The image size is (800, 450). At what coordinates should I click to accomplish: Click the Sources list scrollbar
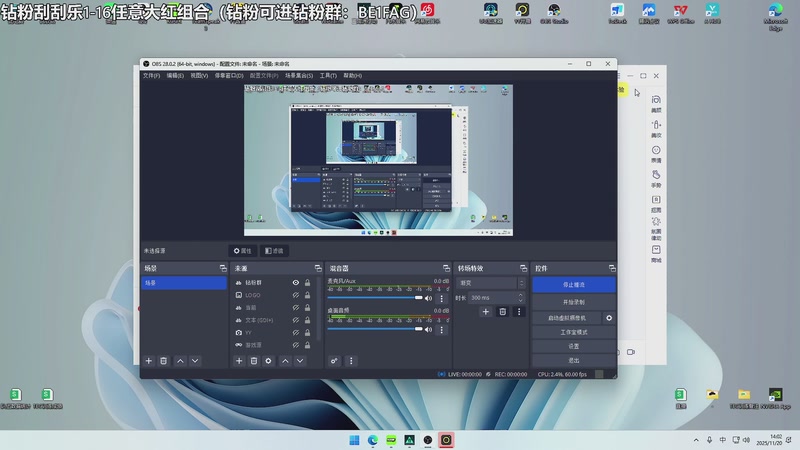(319, 309)
